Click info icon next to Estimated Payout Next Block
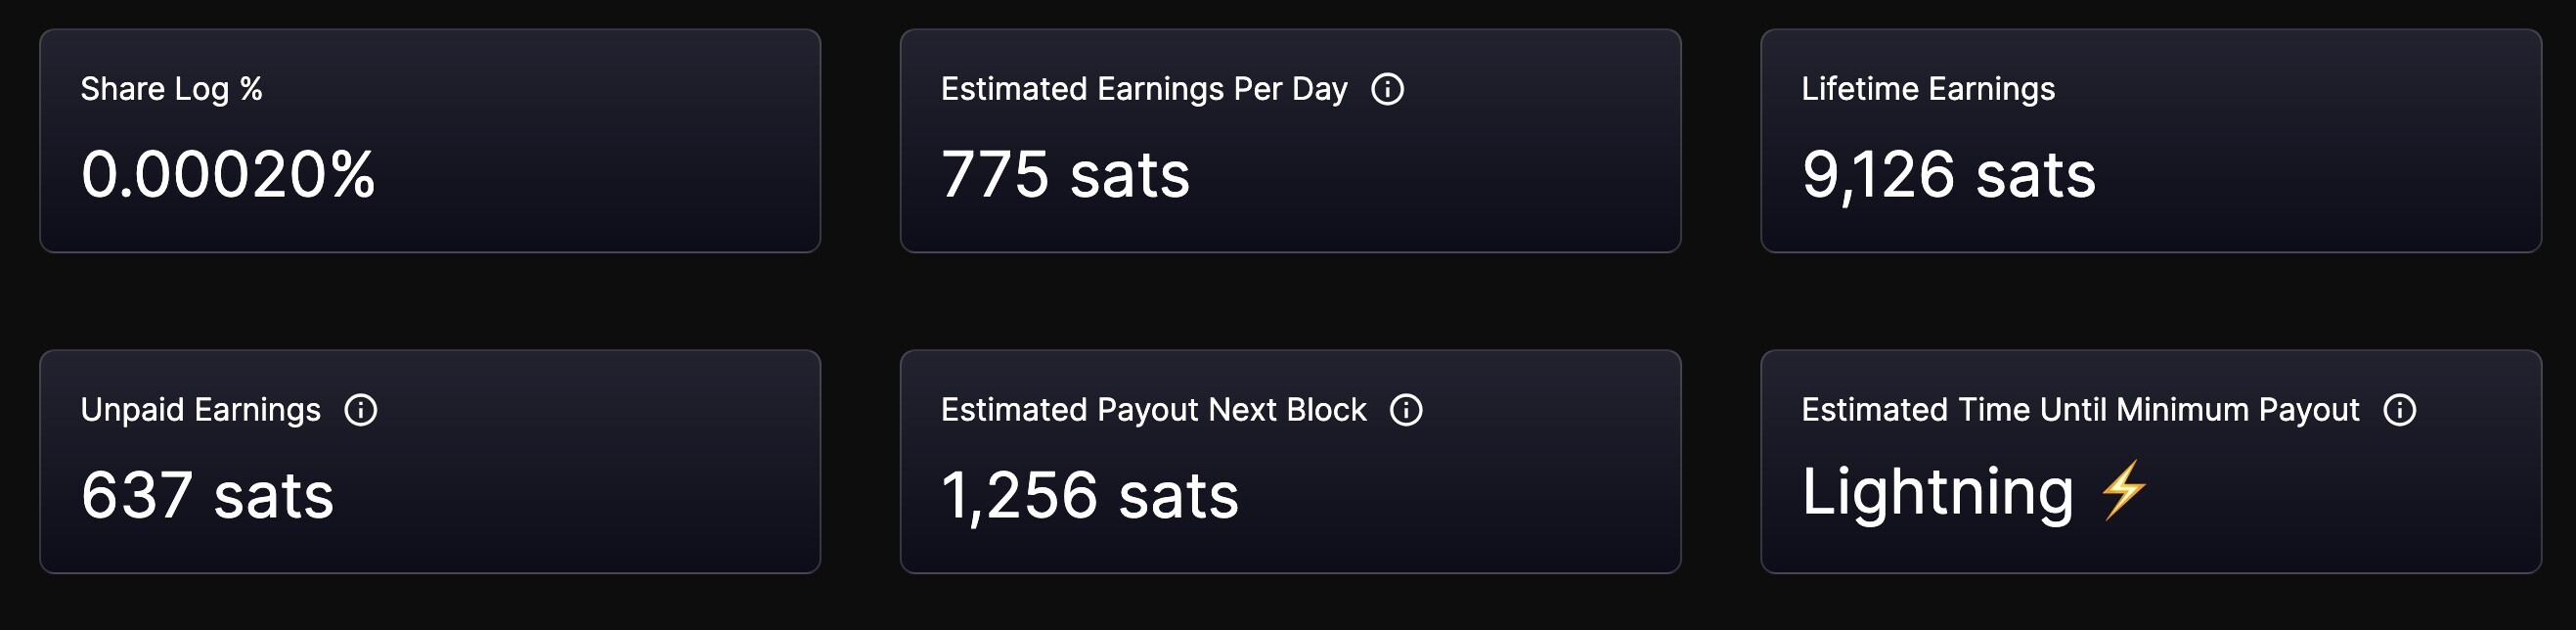Screen dimensions: 2576x630 [x=1406, y=410]
